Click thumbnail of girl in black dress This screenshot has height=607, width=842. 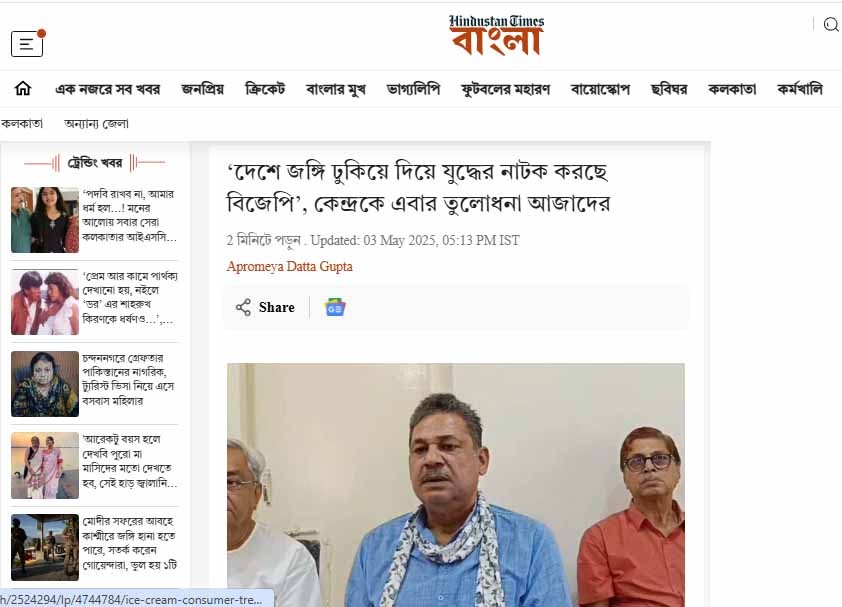click(45, 220)
